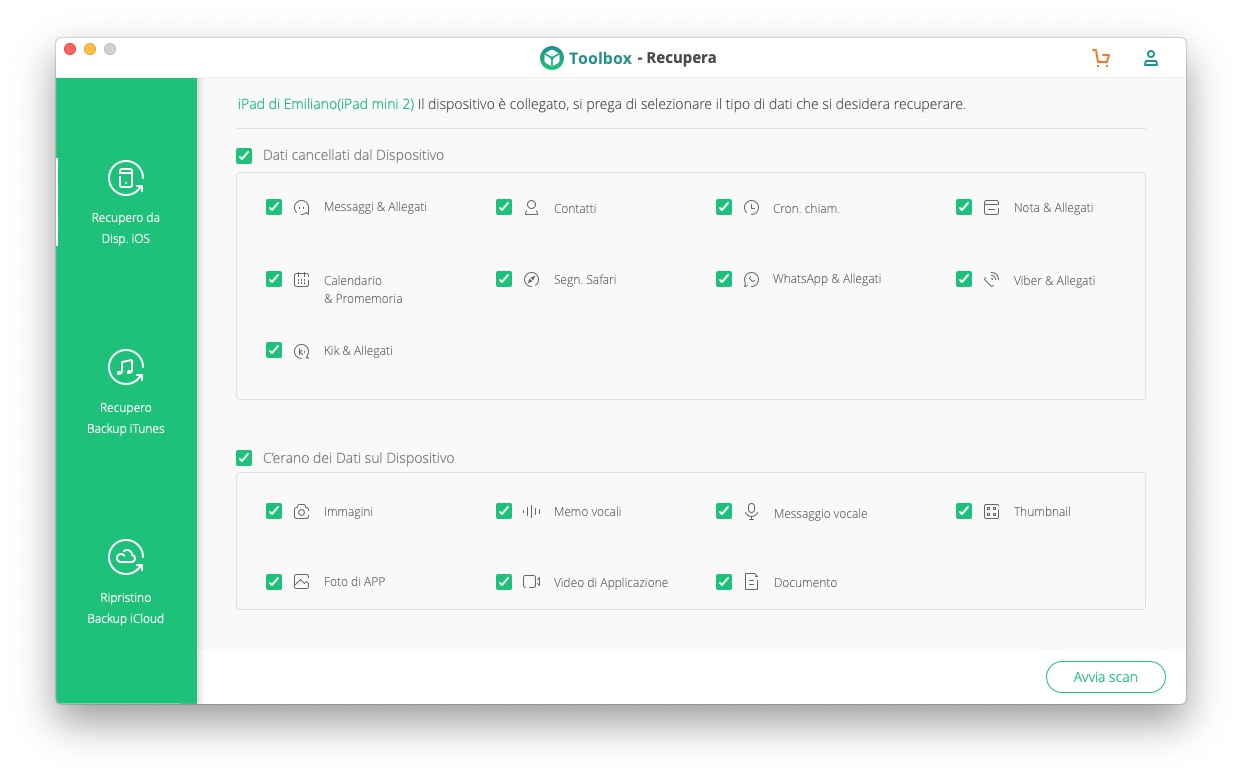Image resolution: width=1242 pixels, height=778 pixels.
Task: Deselect the Cron. chiam. checkbox
Action: tap(724, 207)
